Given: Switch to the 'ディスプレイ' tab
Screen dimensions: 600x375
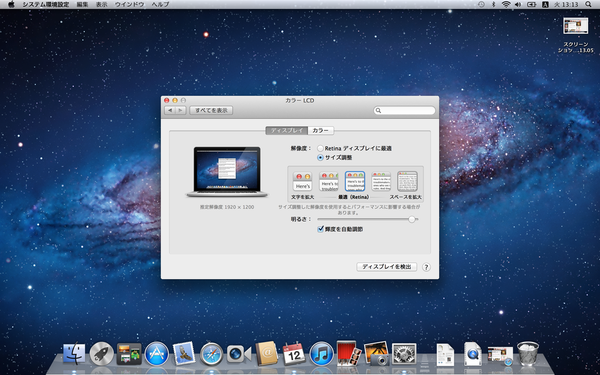Looking at the screenshot, I should point(287,130).
